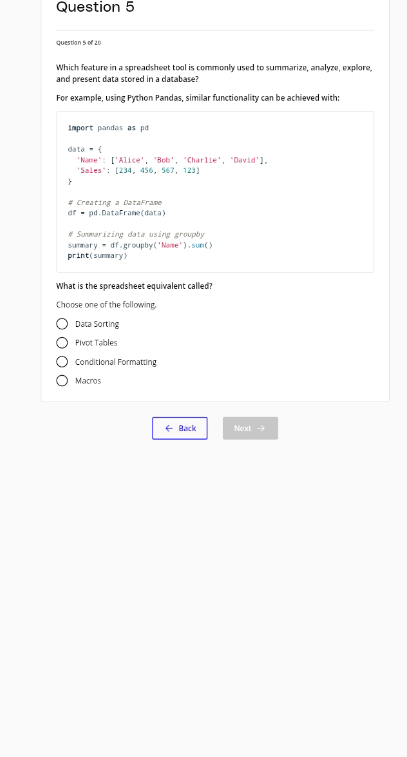Click the 'Conditional Formatting' answer text
Viewport: 407px width, 757px height.
(x=116, y=362)
